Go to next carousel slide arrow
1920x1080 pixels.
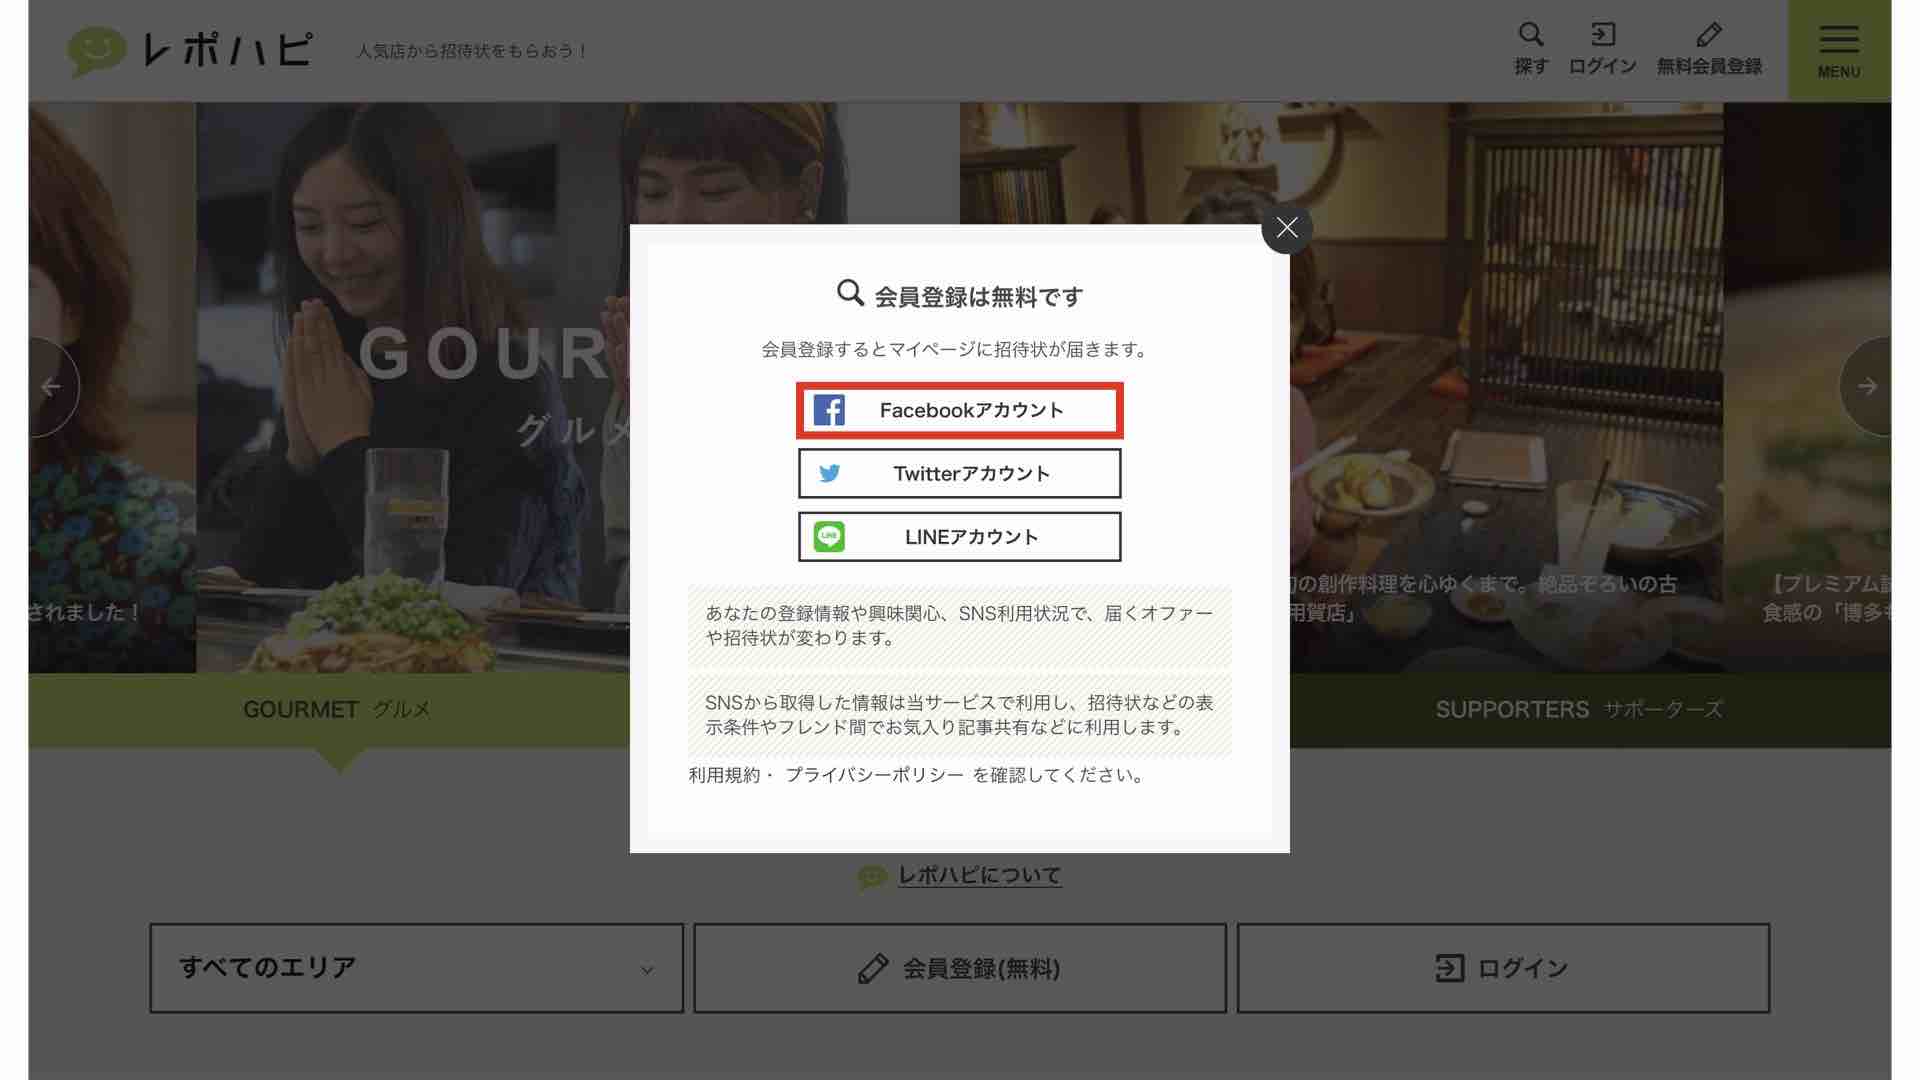(x=1866, y=387)
